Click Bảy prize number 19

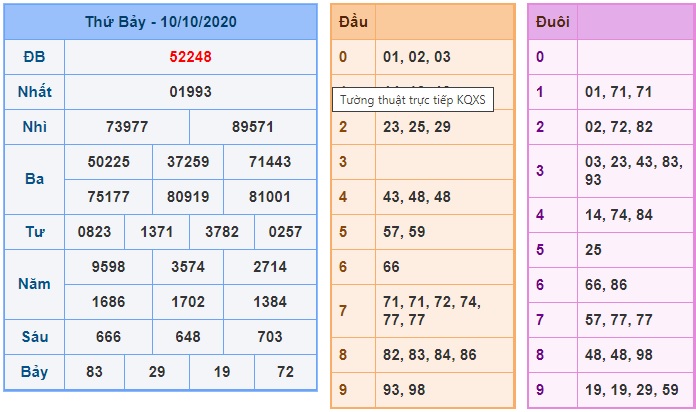222,372
